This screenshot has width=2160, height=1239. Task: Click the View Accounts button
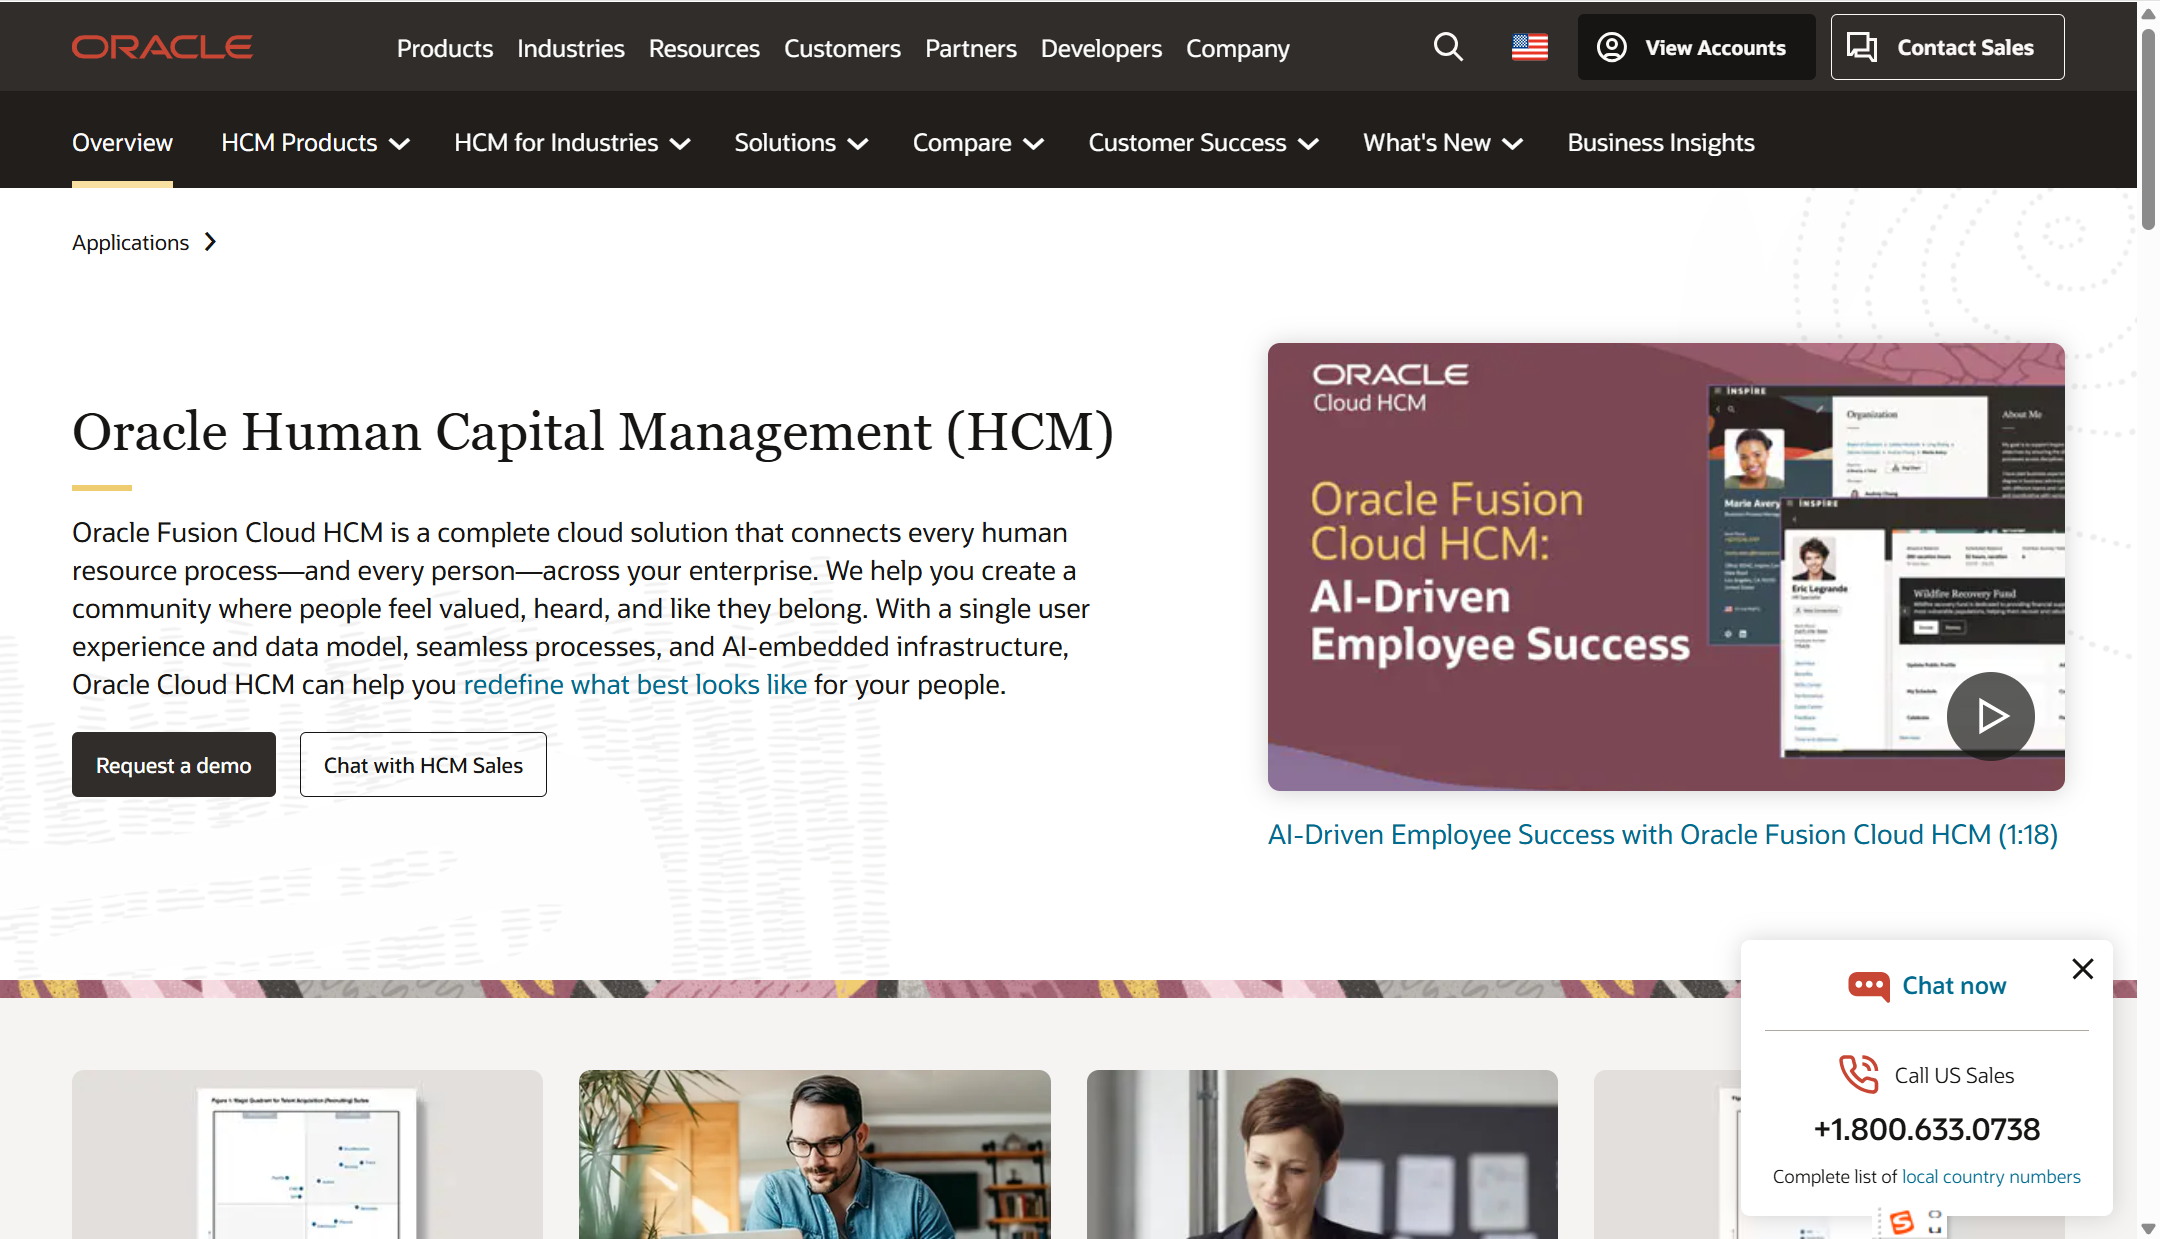coord(1696,47)
